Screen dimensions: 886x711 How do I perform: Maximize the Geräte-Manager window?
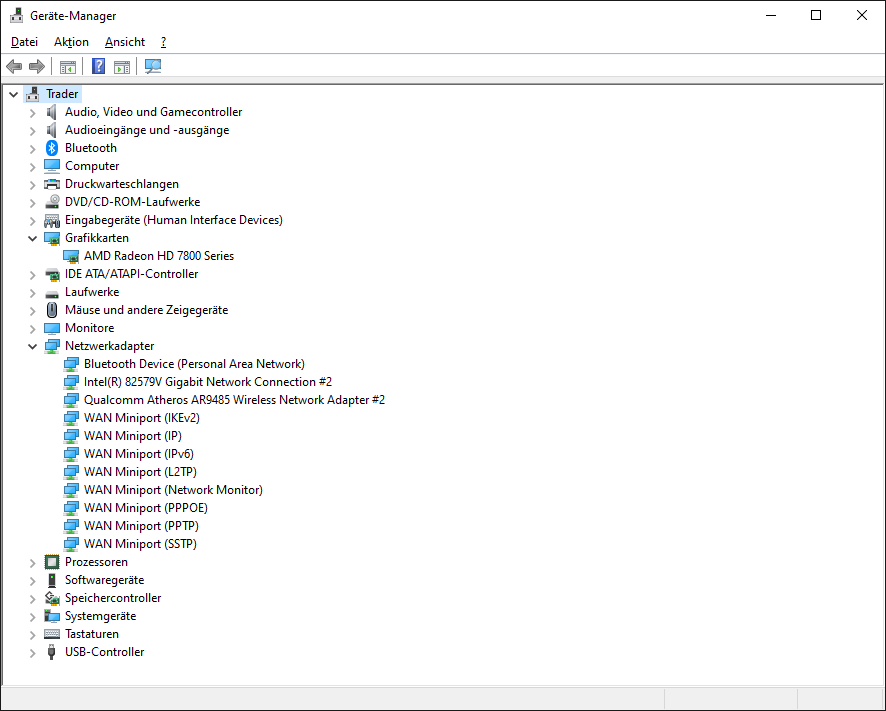(x=816, y=15)
